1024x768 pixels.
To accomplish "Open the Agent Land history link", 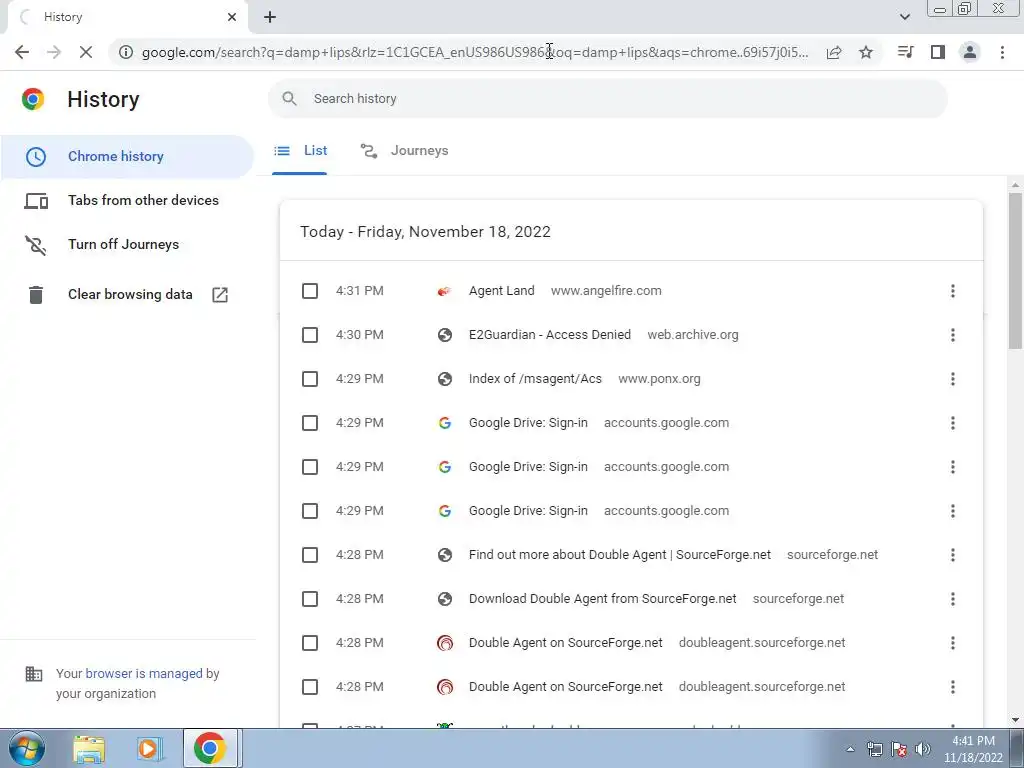I will (x=502, y=291).
